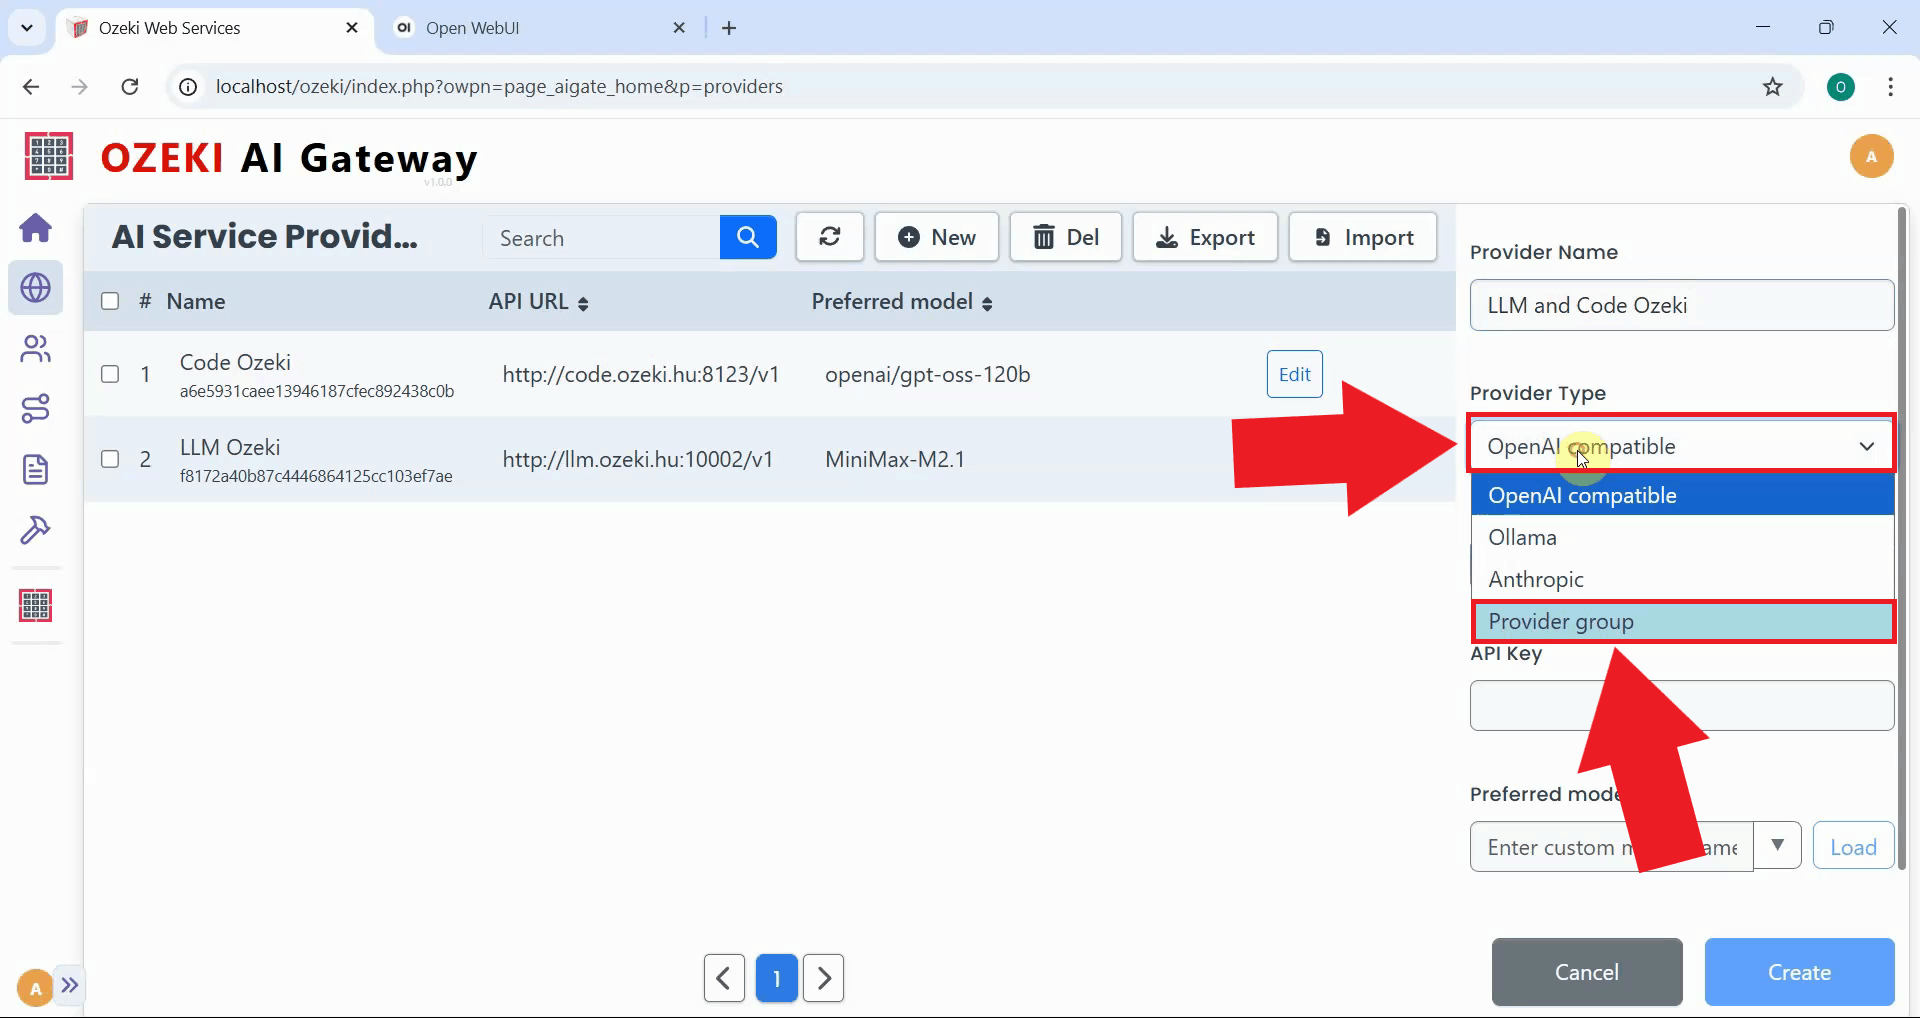Bookmark this page with the star icon

point(1772,87)
